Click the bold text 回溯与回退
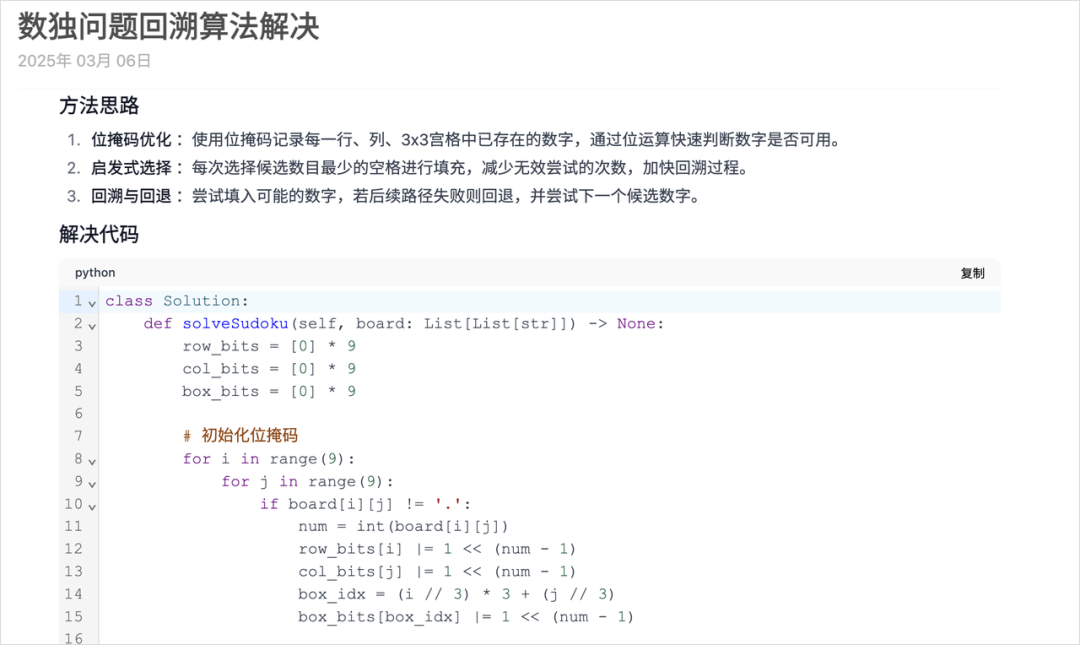Viewport: 1080px width, 645px height. tap(131, 196)
